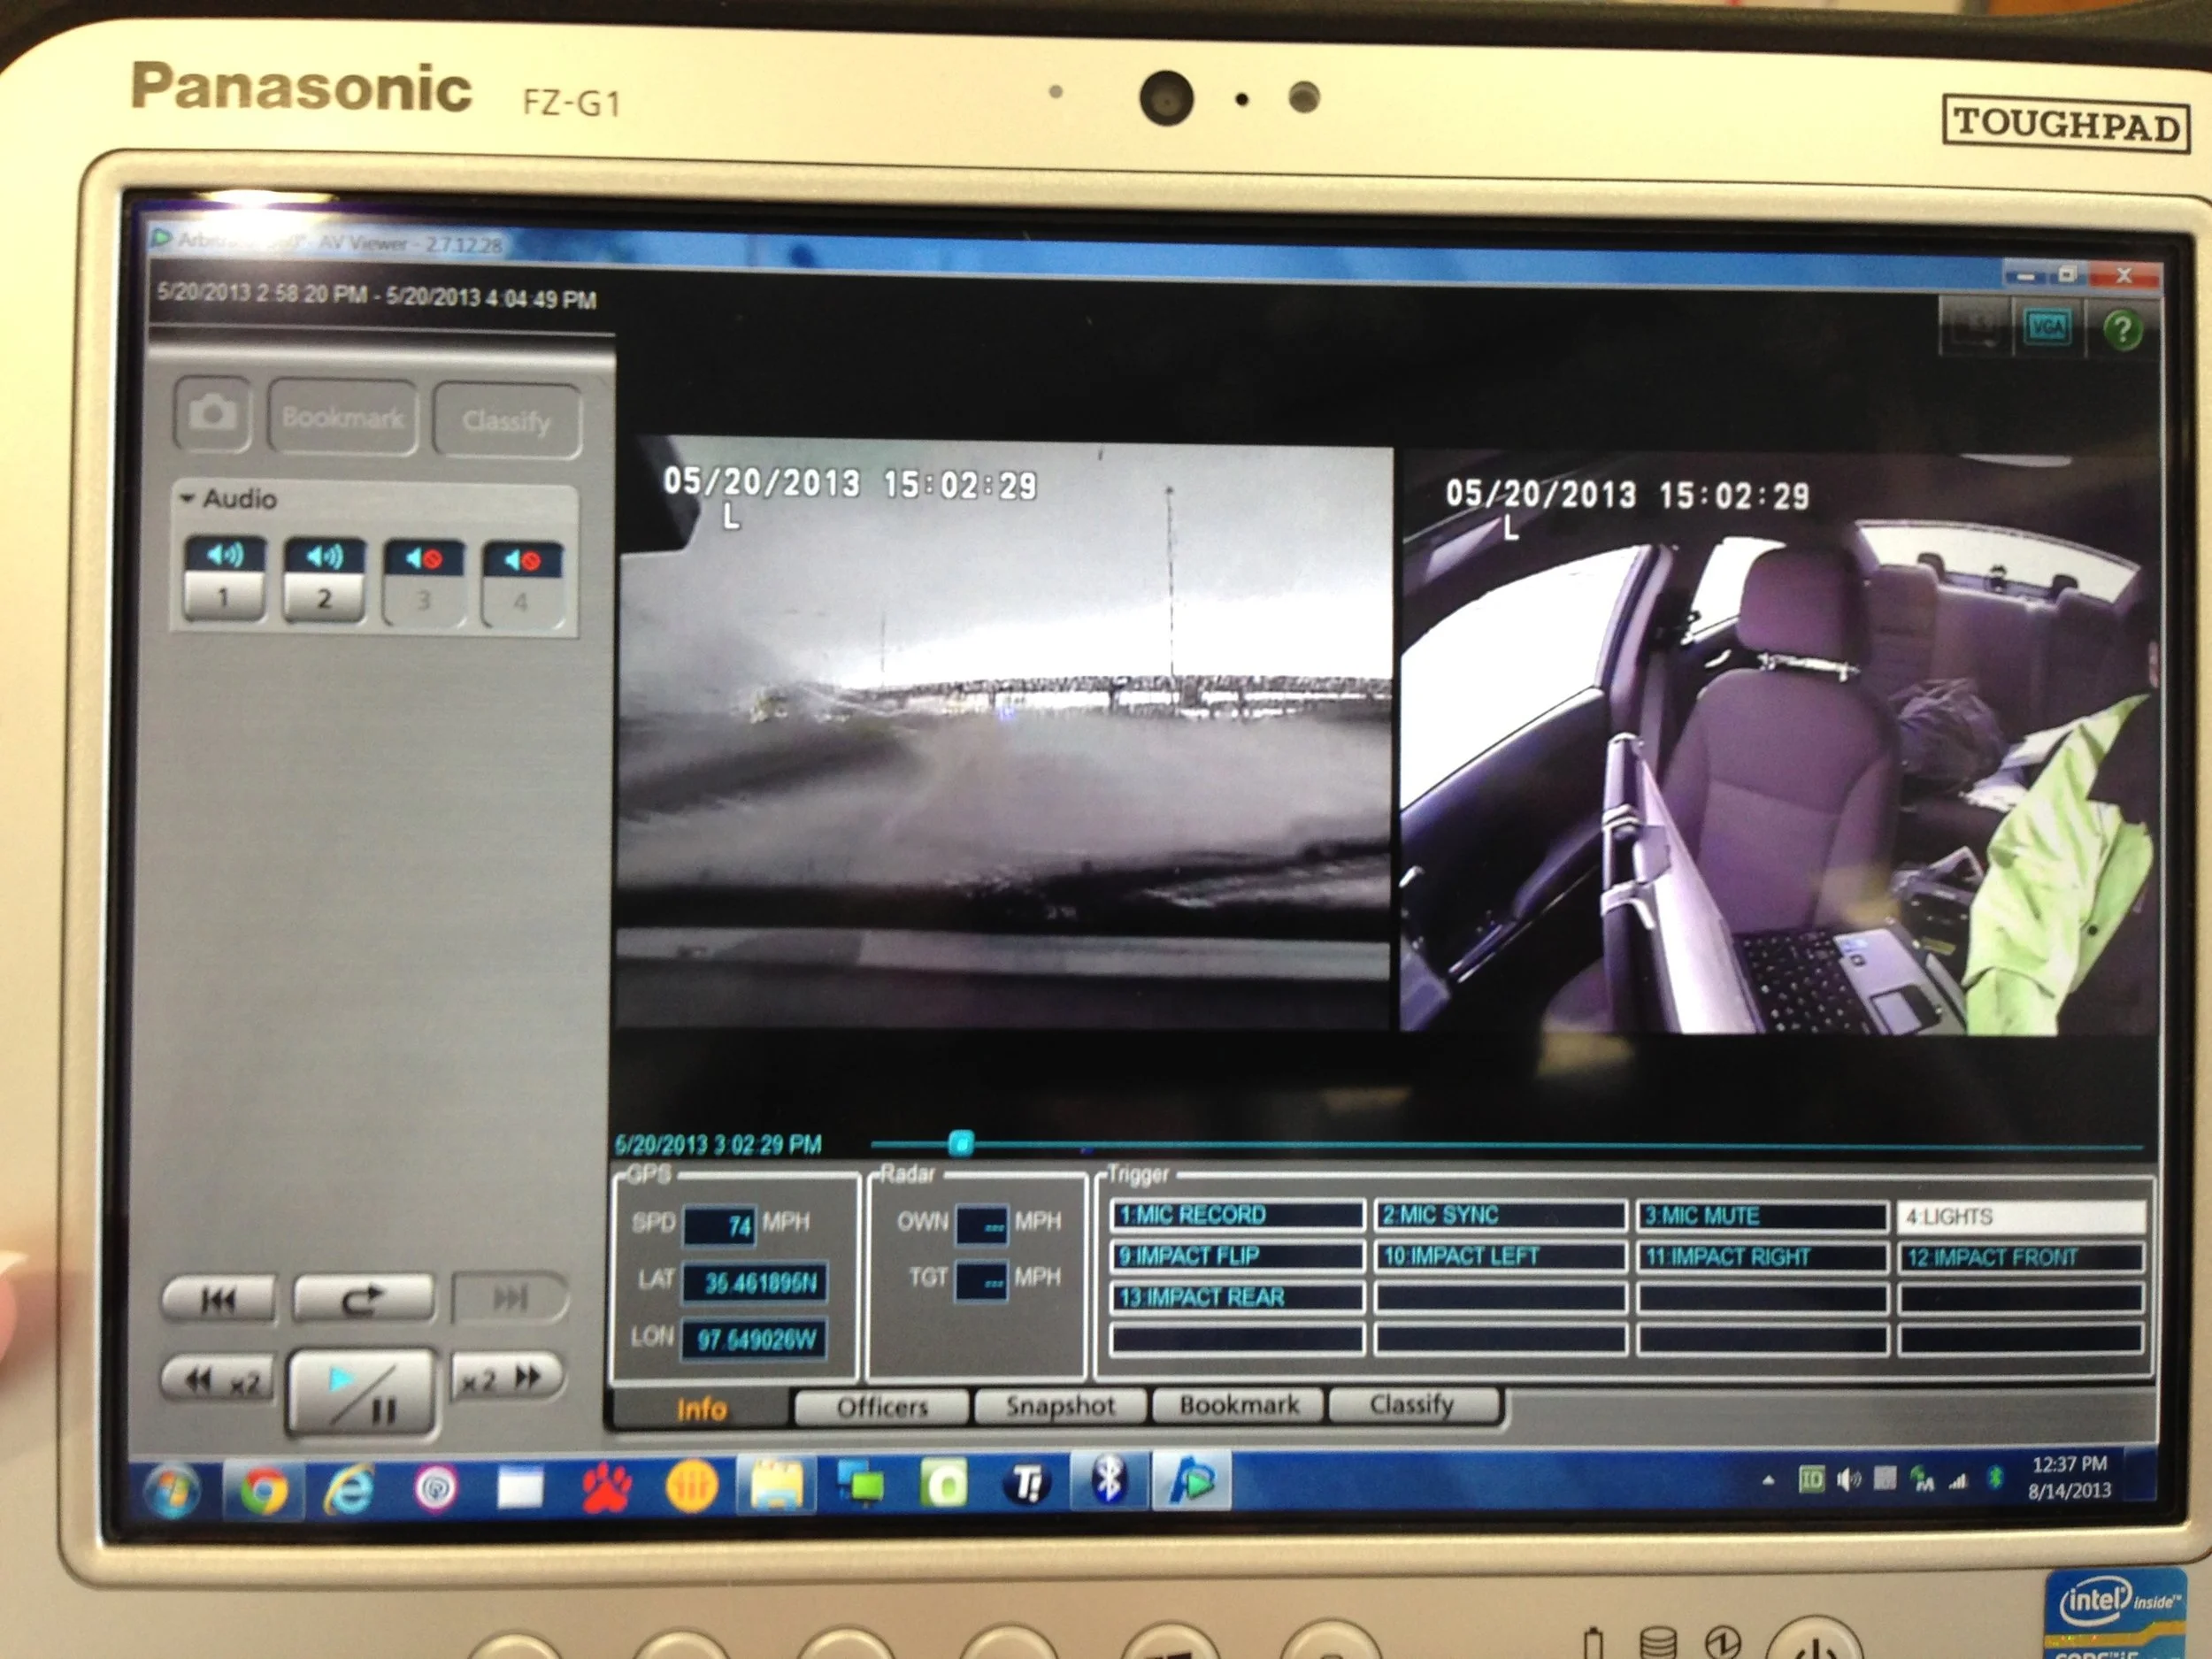Skip to the previous recording

(219, 1299)
